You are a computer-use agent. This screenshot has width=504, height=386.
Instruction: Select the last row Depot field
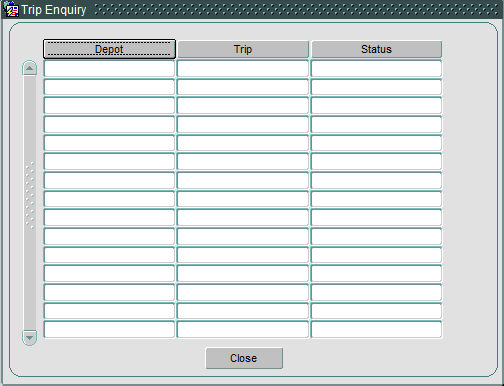(x=109, y=330)
